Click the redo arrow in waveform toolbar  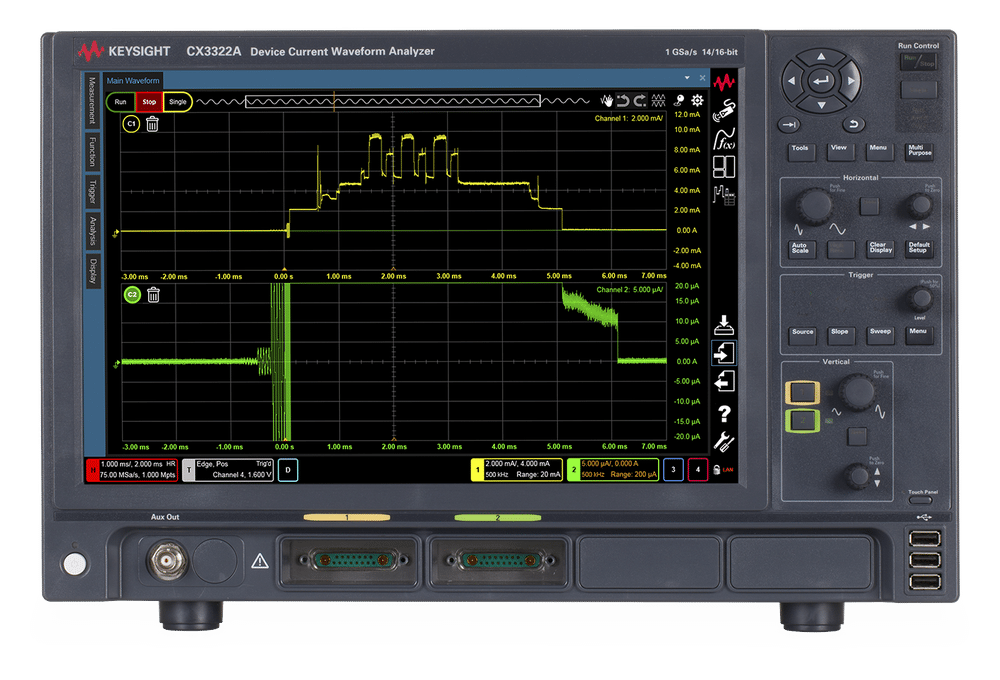point(640,101)
